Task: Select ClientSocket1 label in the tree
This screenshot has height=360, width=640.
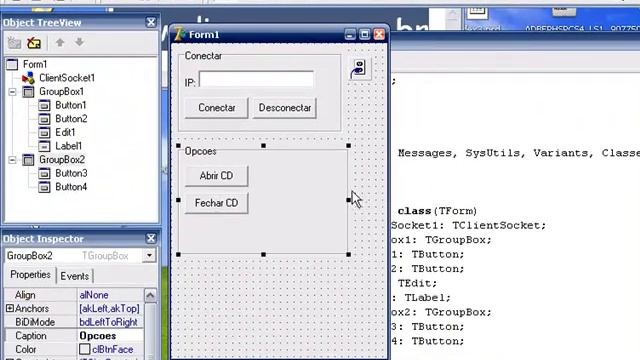Action: [x=67, y=78]
